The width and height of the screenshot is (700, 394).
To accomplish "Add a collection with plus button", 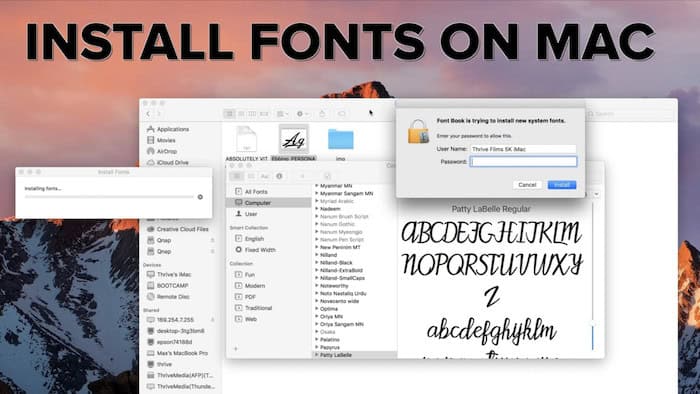I will [236, 348].
